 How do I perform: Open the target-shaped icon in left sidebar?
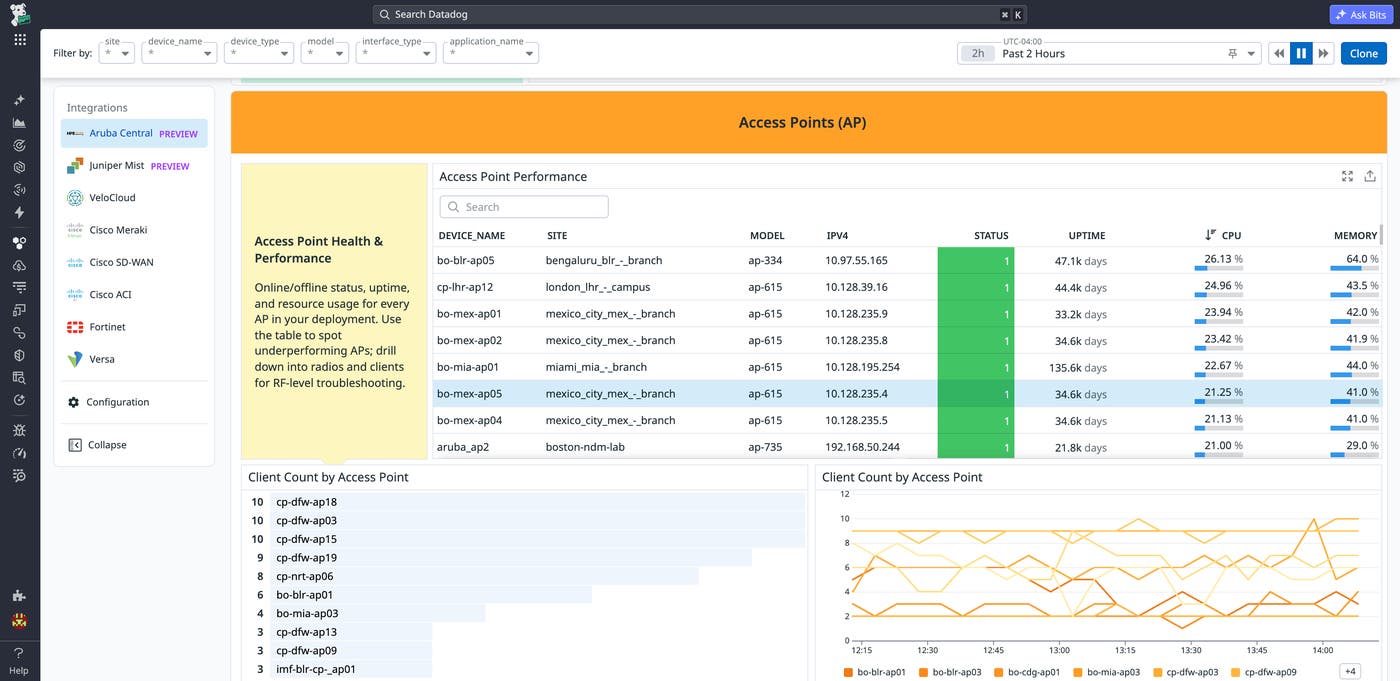coord(19,145)
